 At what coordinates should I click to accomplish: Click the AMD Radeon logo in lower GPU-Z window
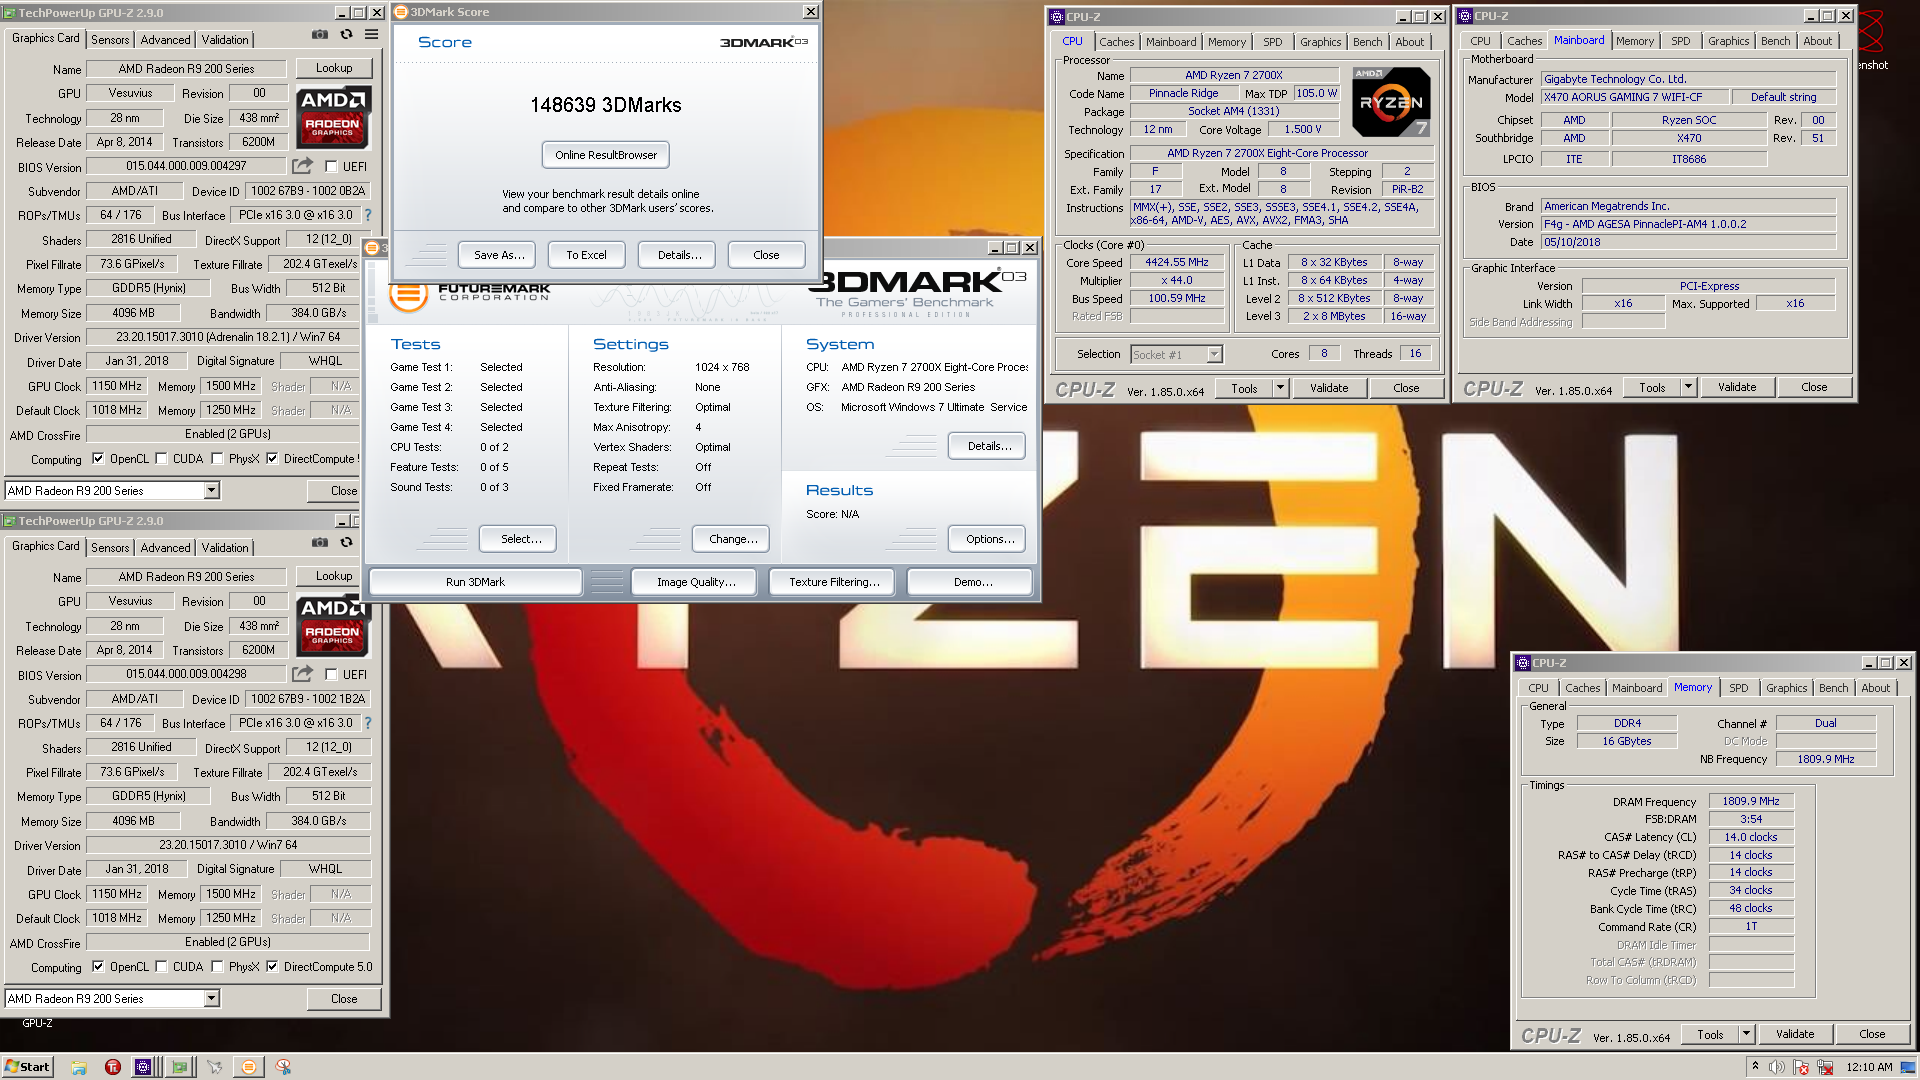pos(333,625)
